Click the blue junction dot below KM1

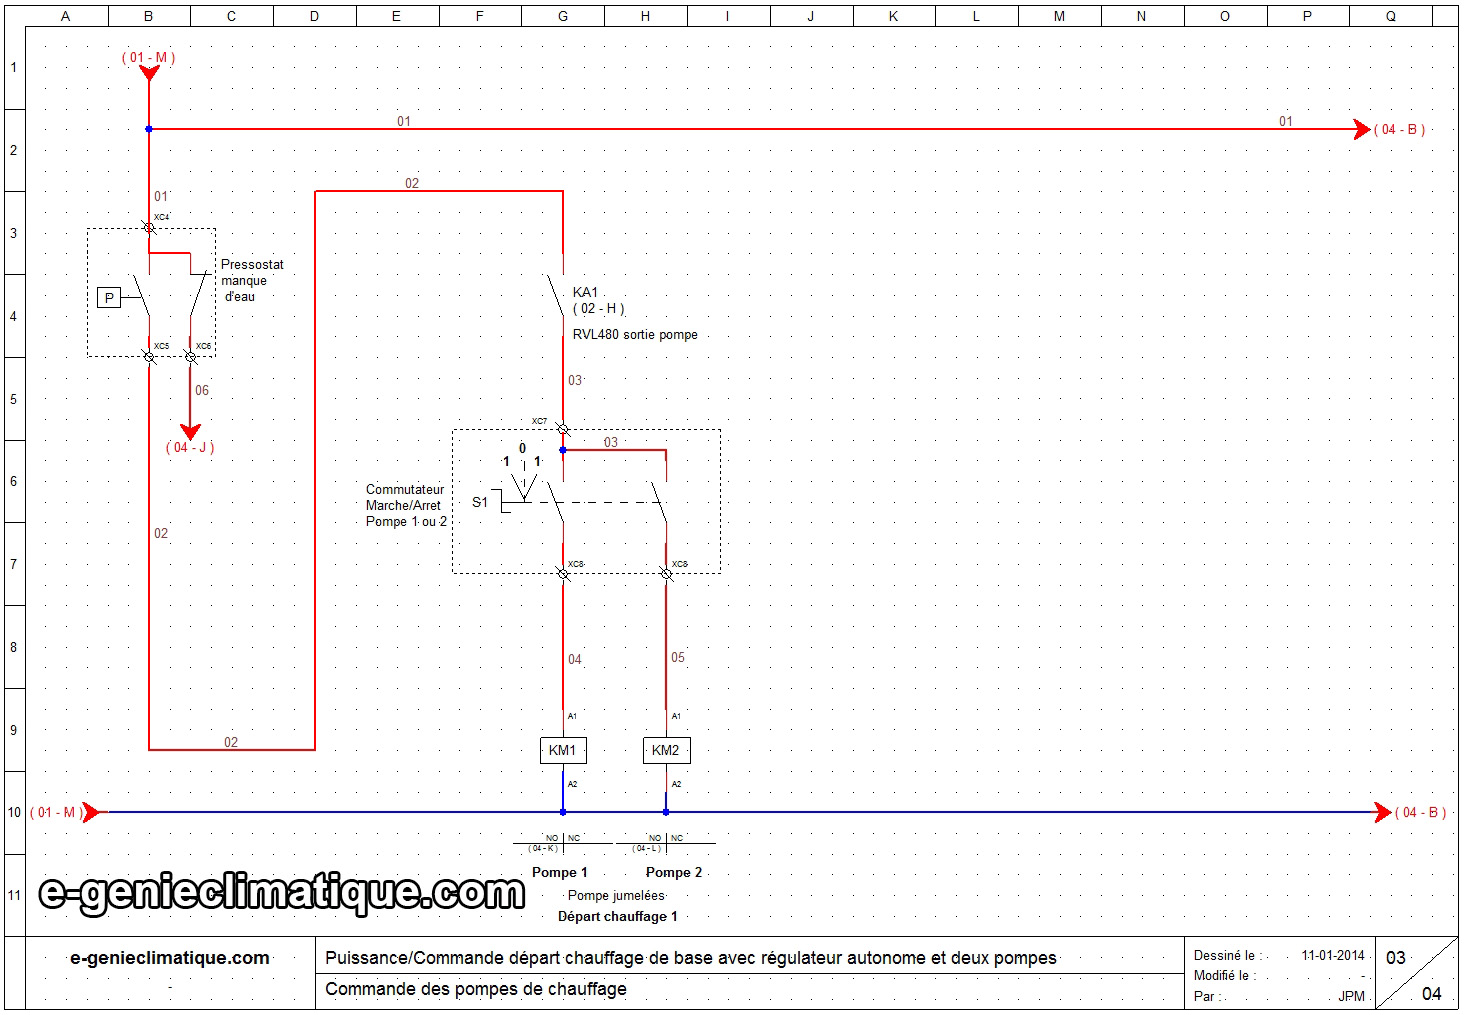[563, 812]
